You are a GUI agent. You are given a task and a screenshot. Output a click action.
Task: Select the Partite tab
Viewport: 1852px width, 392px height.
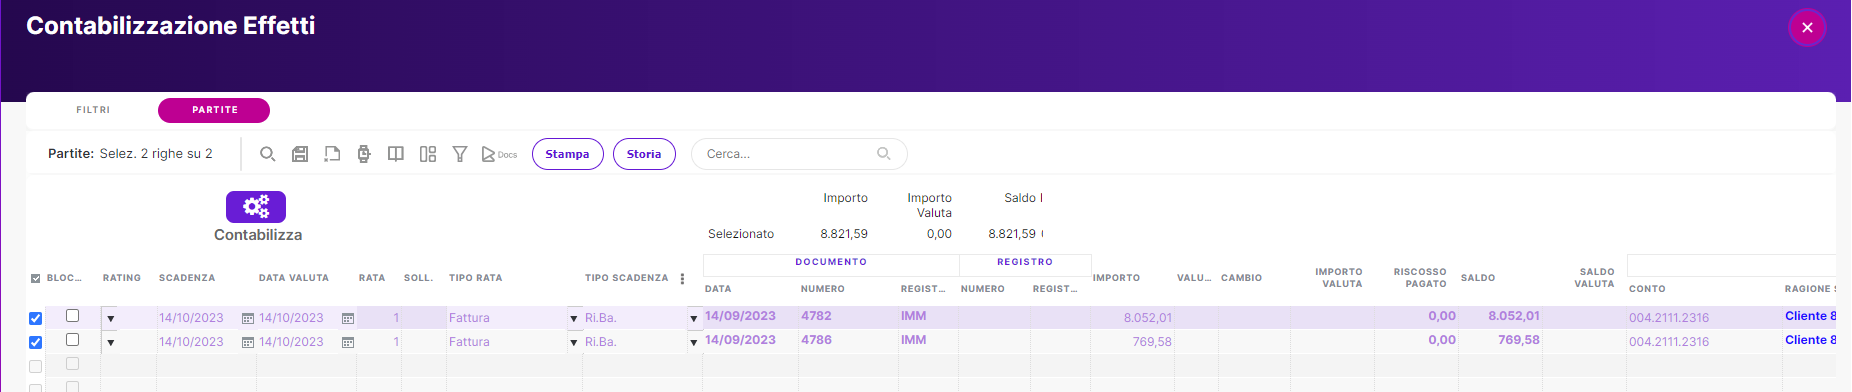click(x=214, y=110)
